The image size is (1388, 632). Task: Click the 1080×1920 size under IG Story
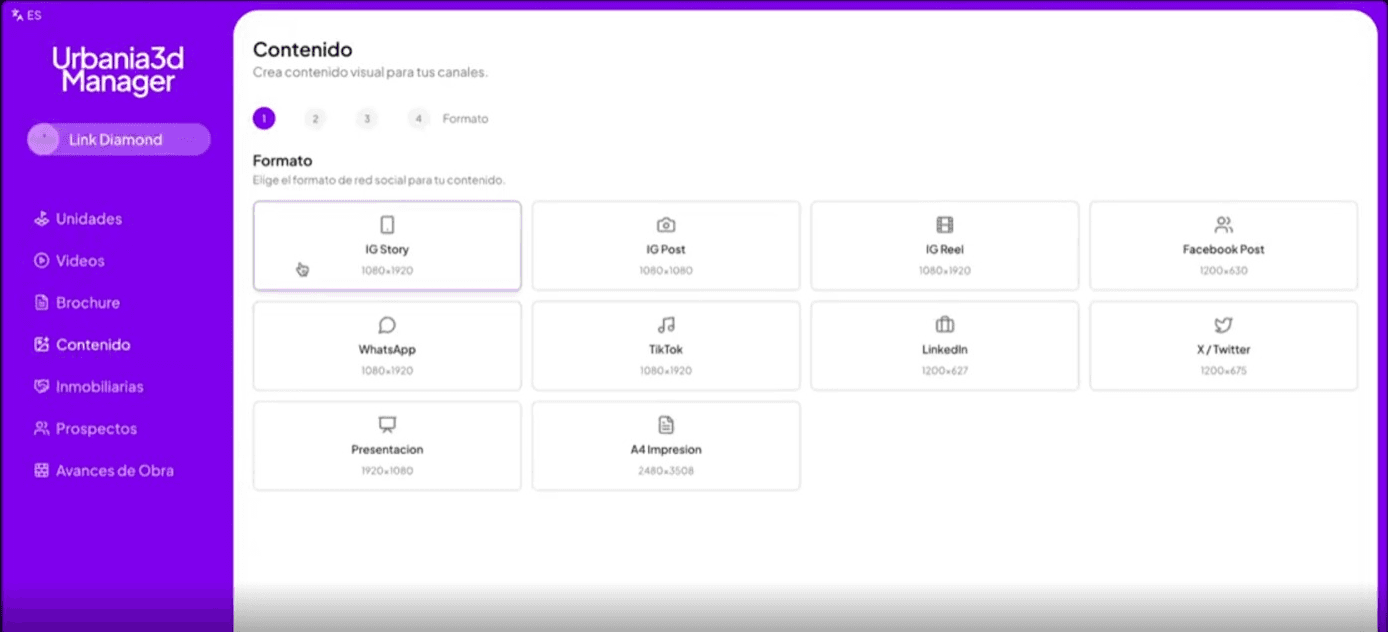pyautogui.click(x=387, y=271)
